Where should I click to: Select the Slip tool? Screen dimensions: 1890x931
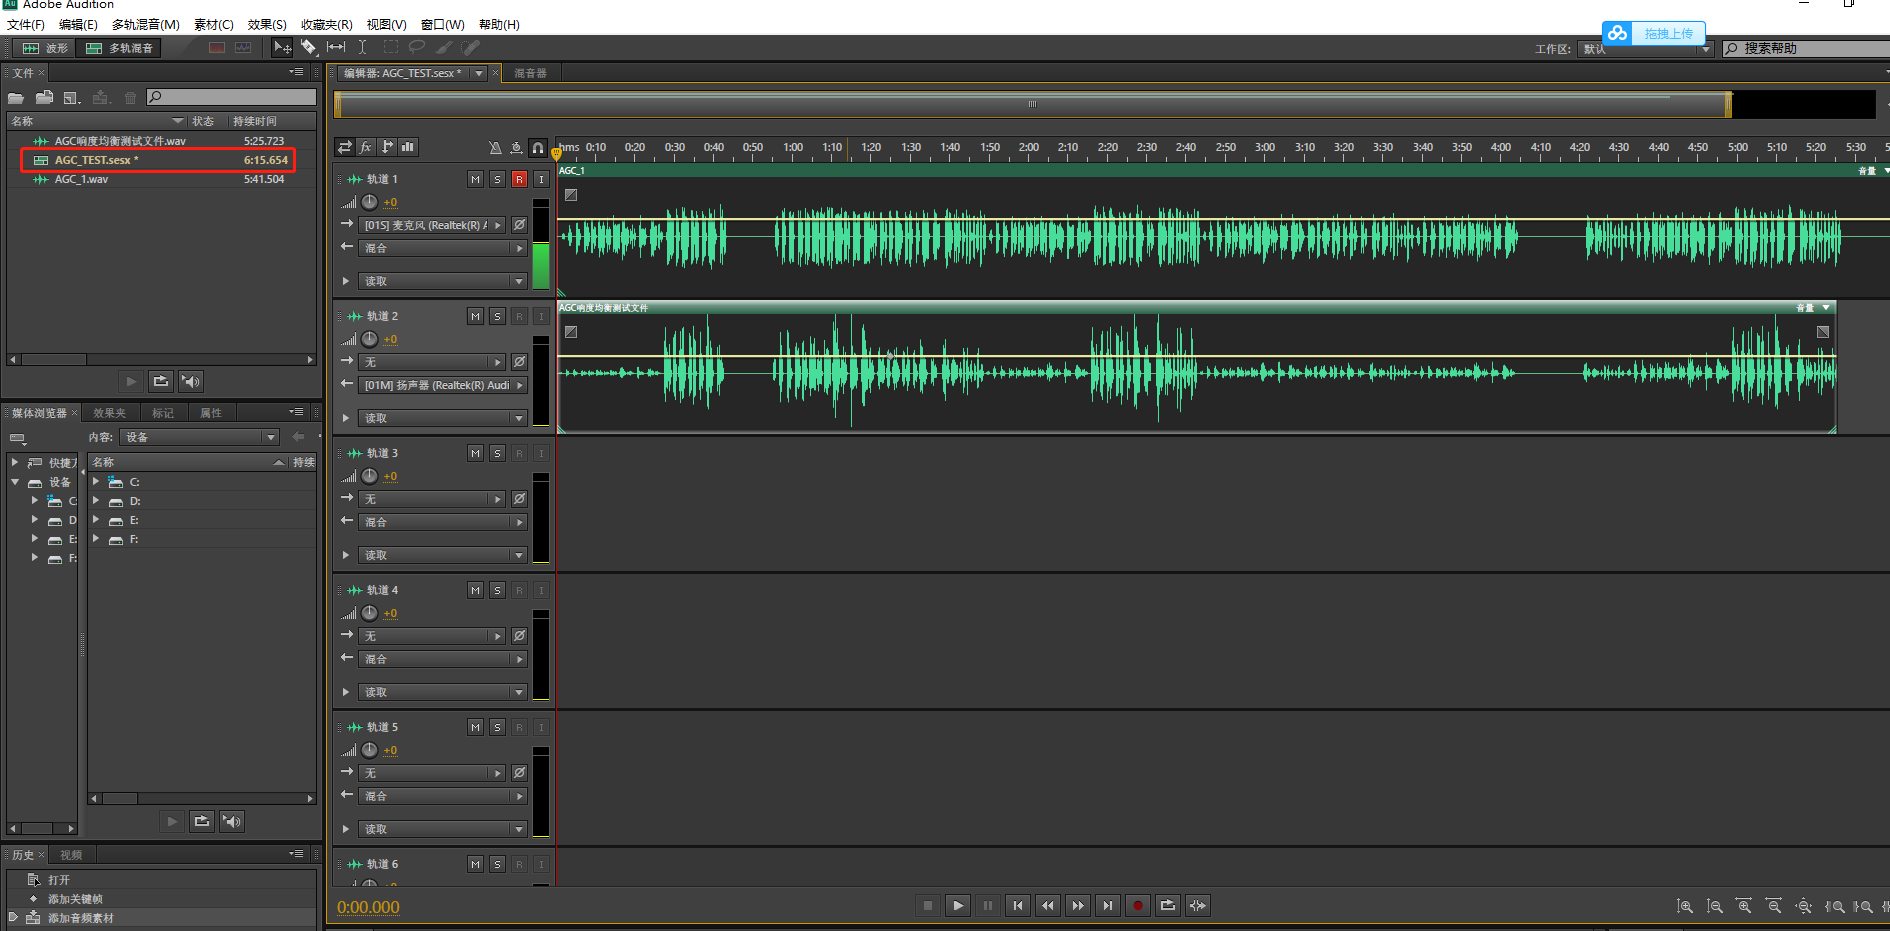[336, 47]
